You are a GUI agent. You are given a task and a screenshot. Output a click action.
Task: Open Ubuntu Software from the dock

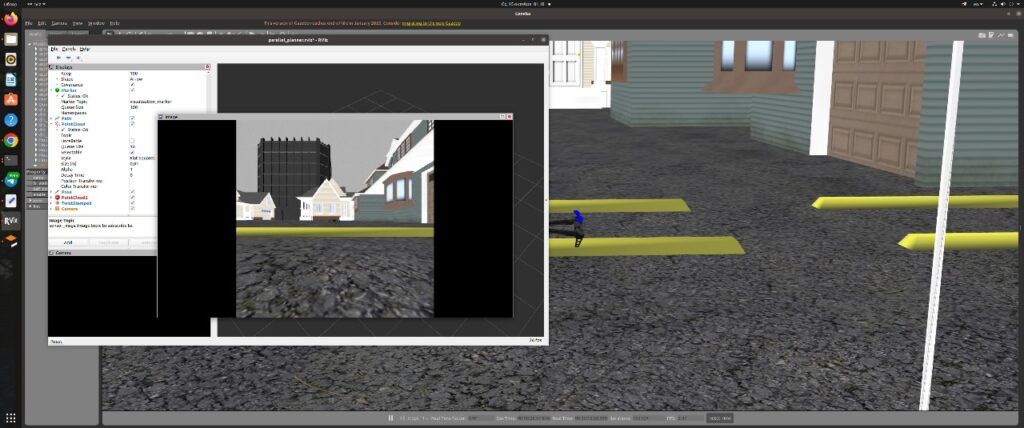pos(11,99)
